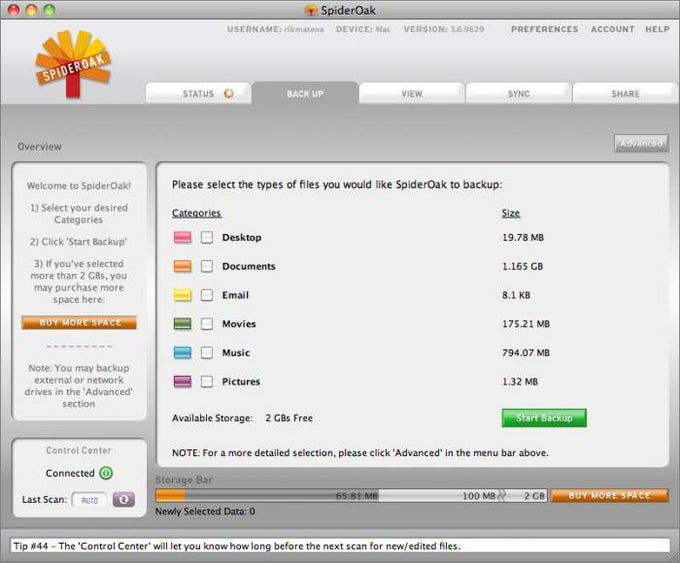Click the Overview heading
This screenshot has height=563, width=680.
coord(39,147)
